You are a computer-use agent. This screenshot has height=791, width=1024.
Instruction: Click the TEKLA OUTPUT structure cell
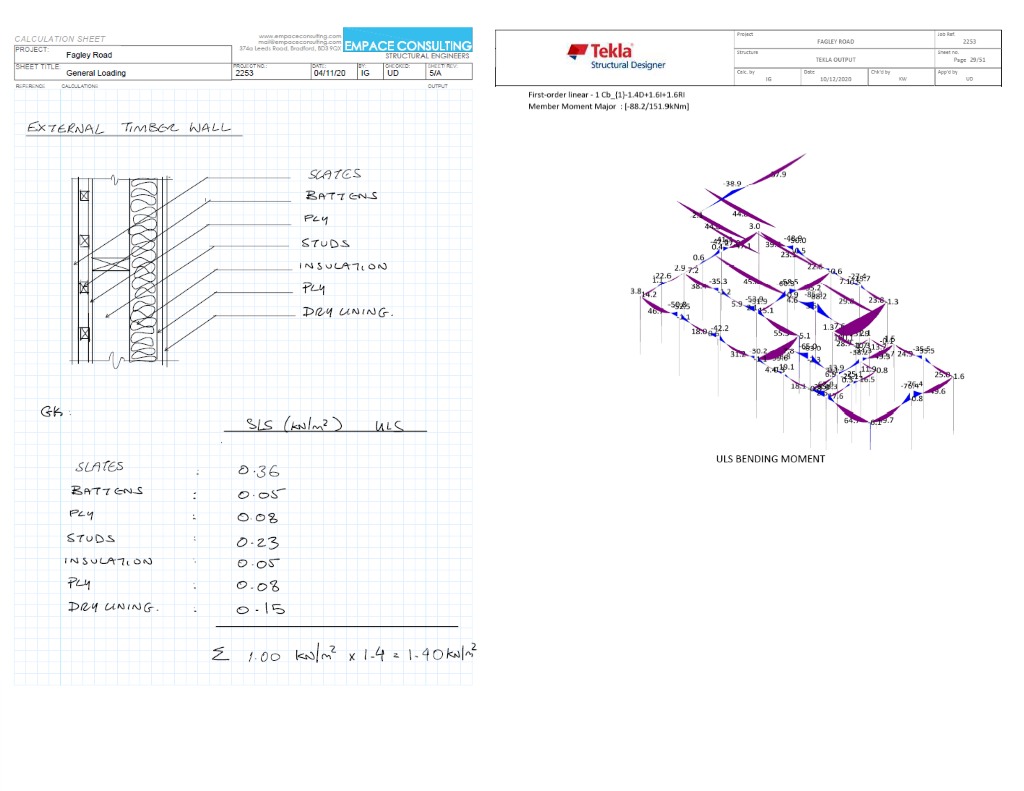point(835,57)
